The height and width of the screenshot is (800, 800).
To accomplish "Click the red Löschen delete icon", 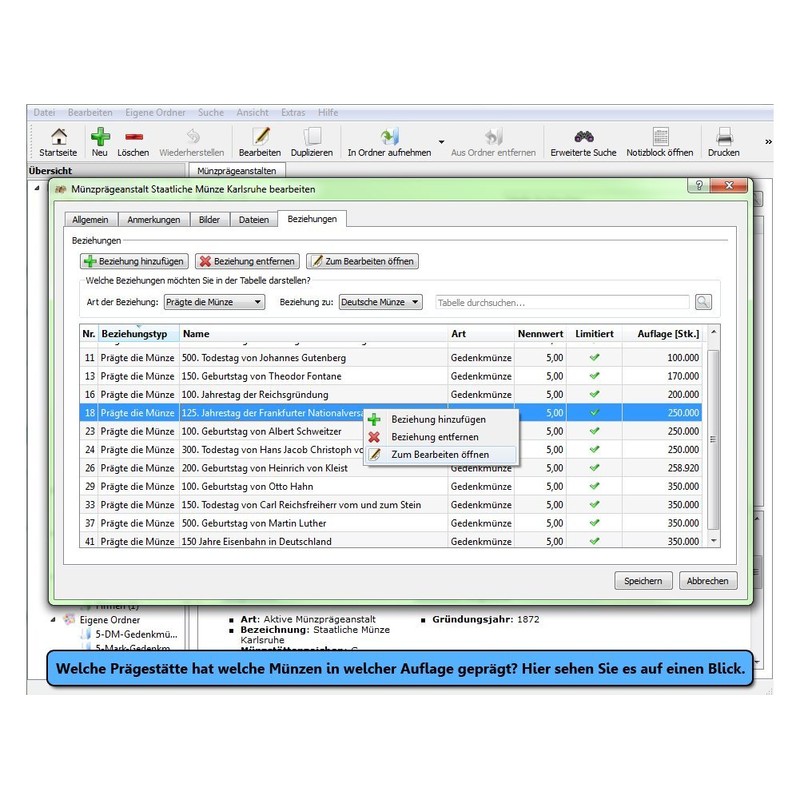I will 133,137.
